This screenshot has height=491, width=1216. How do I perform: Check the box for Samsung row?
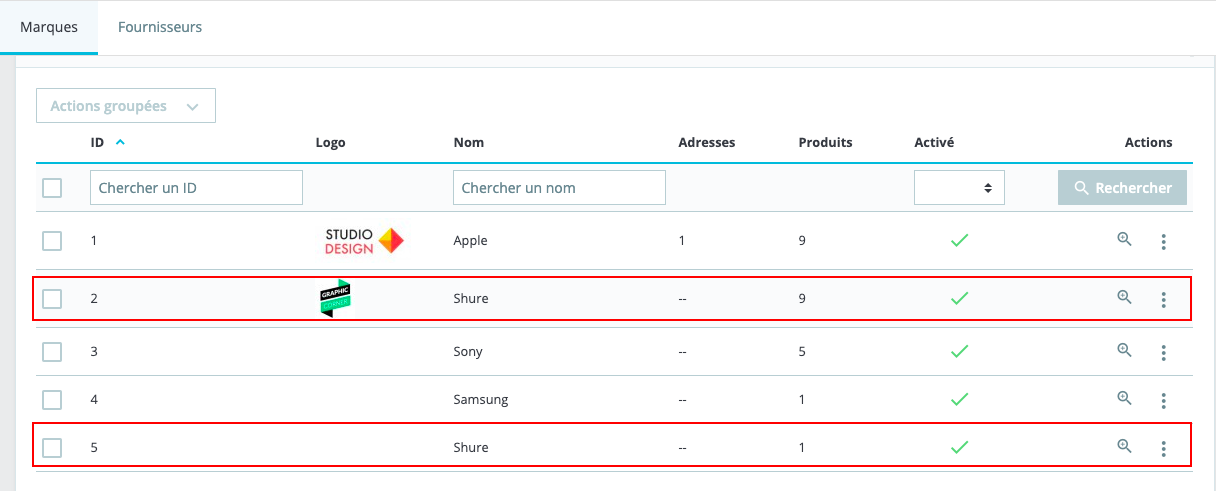coord(52,399)
